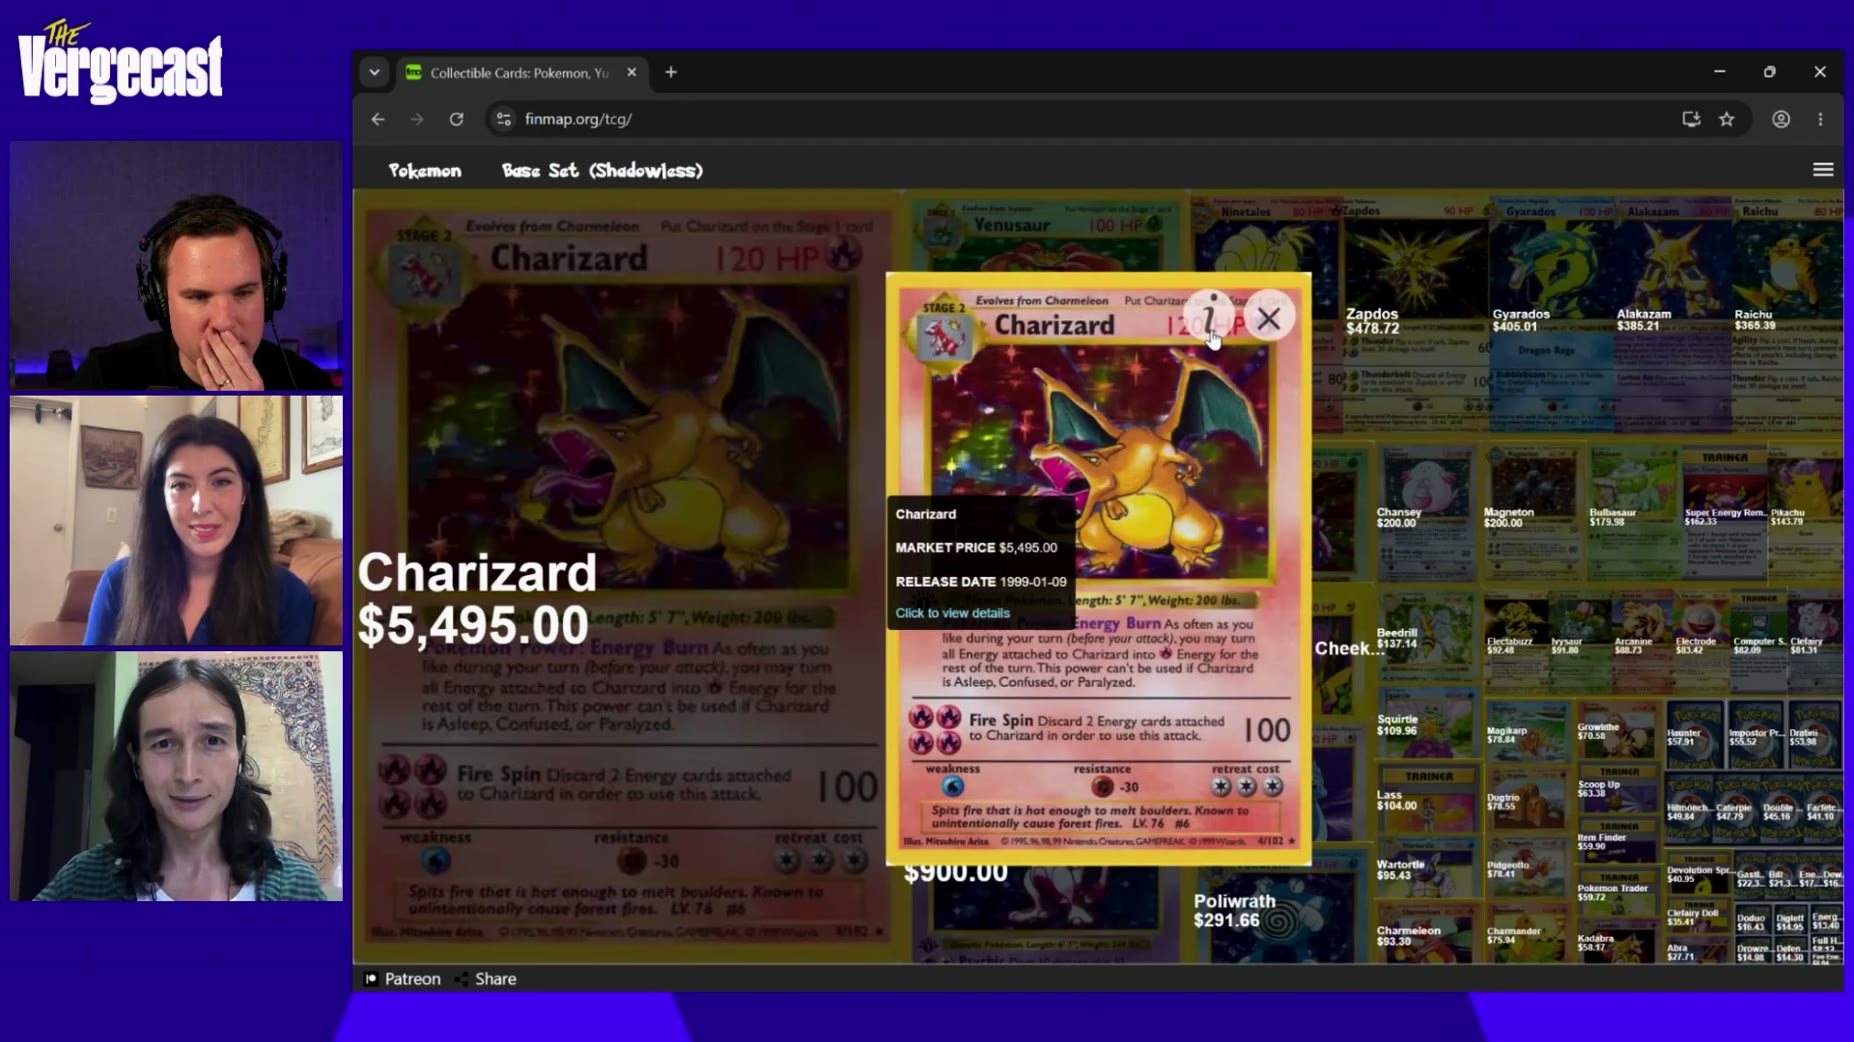This screenshot has width=1854, height=1042.
Task: Select the Collectible Cards browser tab
Action: [x=521, y=72]
